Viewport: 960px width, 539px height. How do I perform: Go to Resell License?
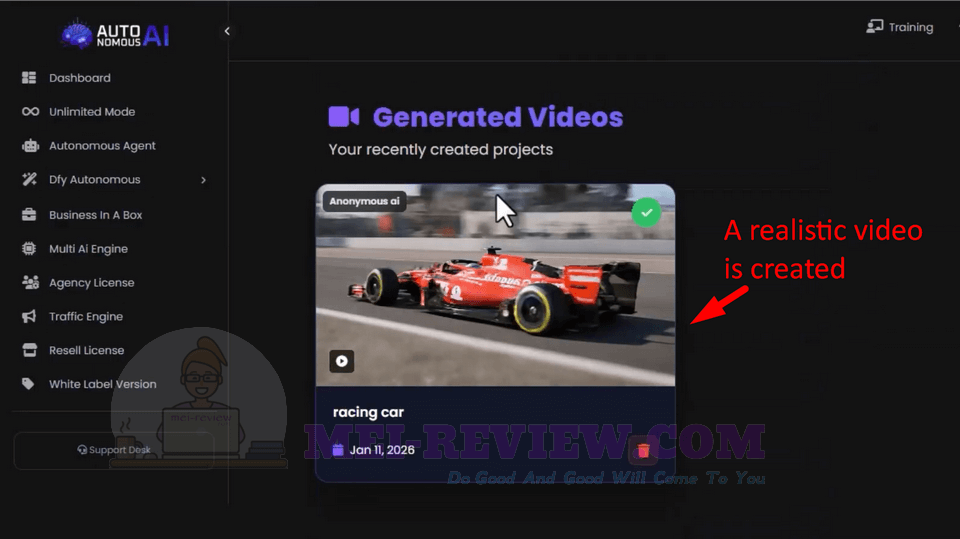(x=87, y=350)
